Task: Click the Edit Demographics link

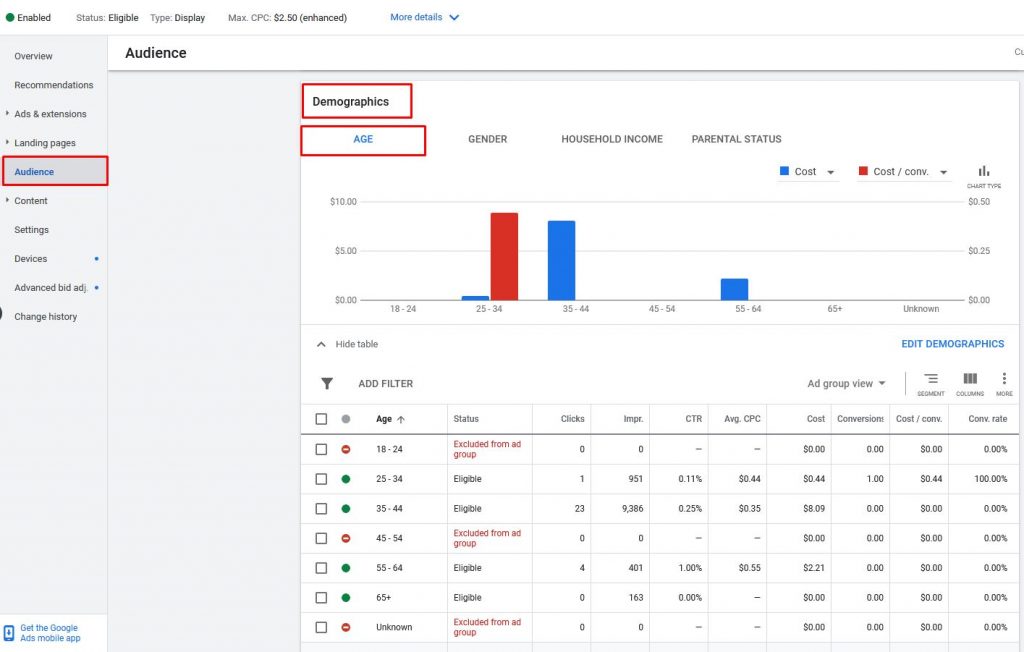Action: 952,344
